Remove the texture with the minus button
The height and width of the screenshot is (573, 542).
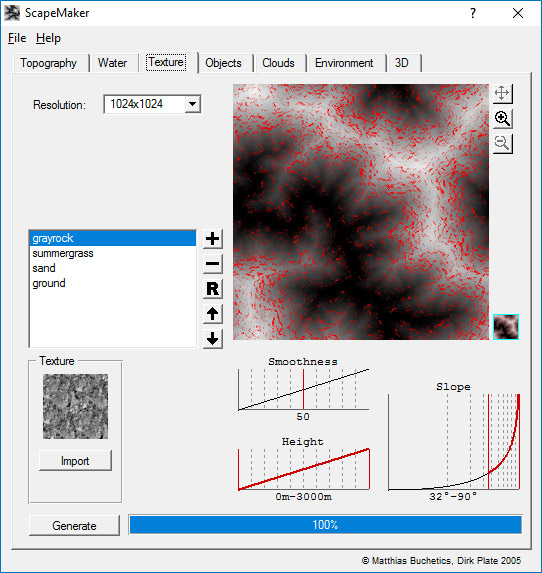(212, 264)
